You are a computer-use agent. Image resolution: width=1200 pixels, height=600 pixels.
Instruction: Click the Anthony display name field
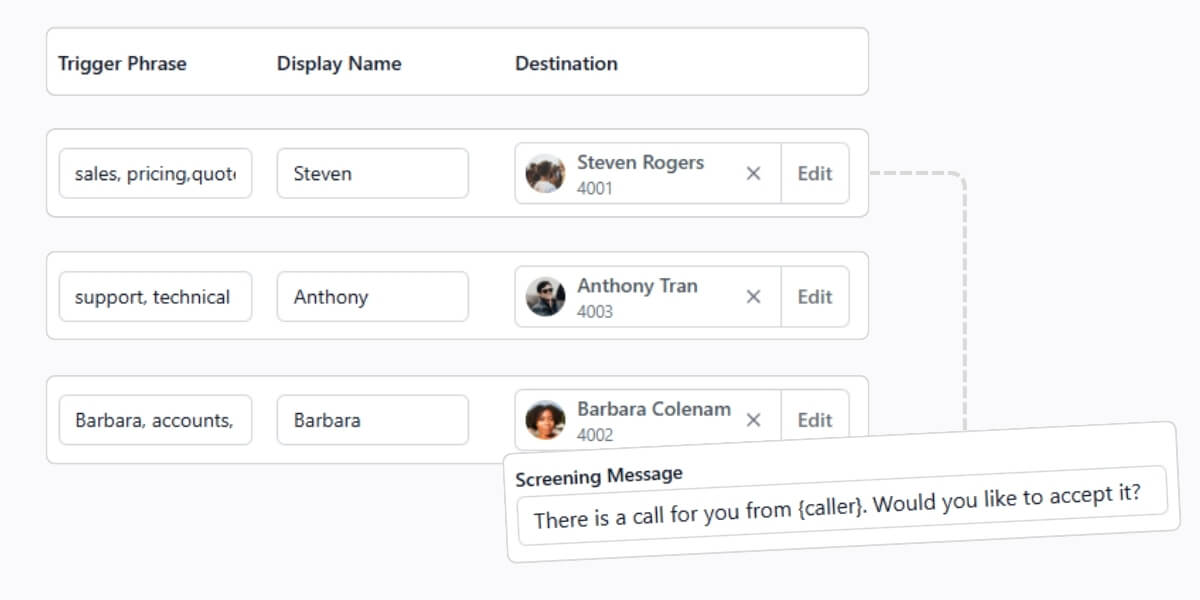pyautogui.click(x=372, y=296)
